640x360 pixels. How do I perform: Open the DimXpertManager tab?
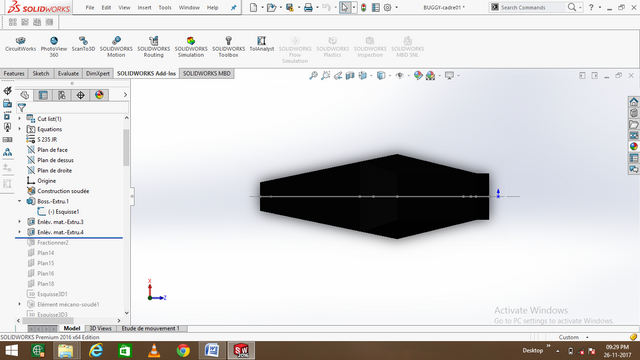(x=80, y=95)
